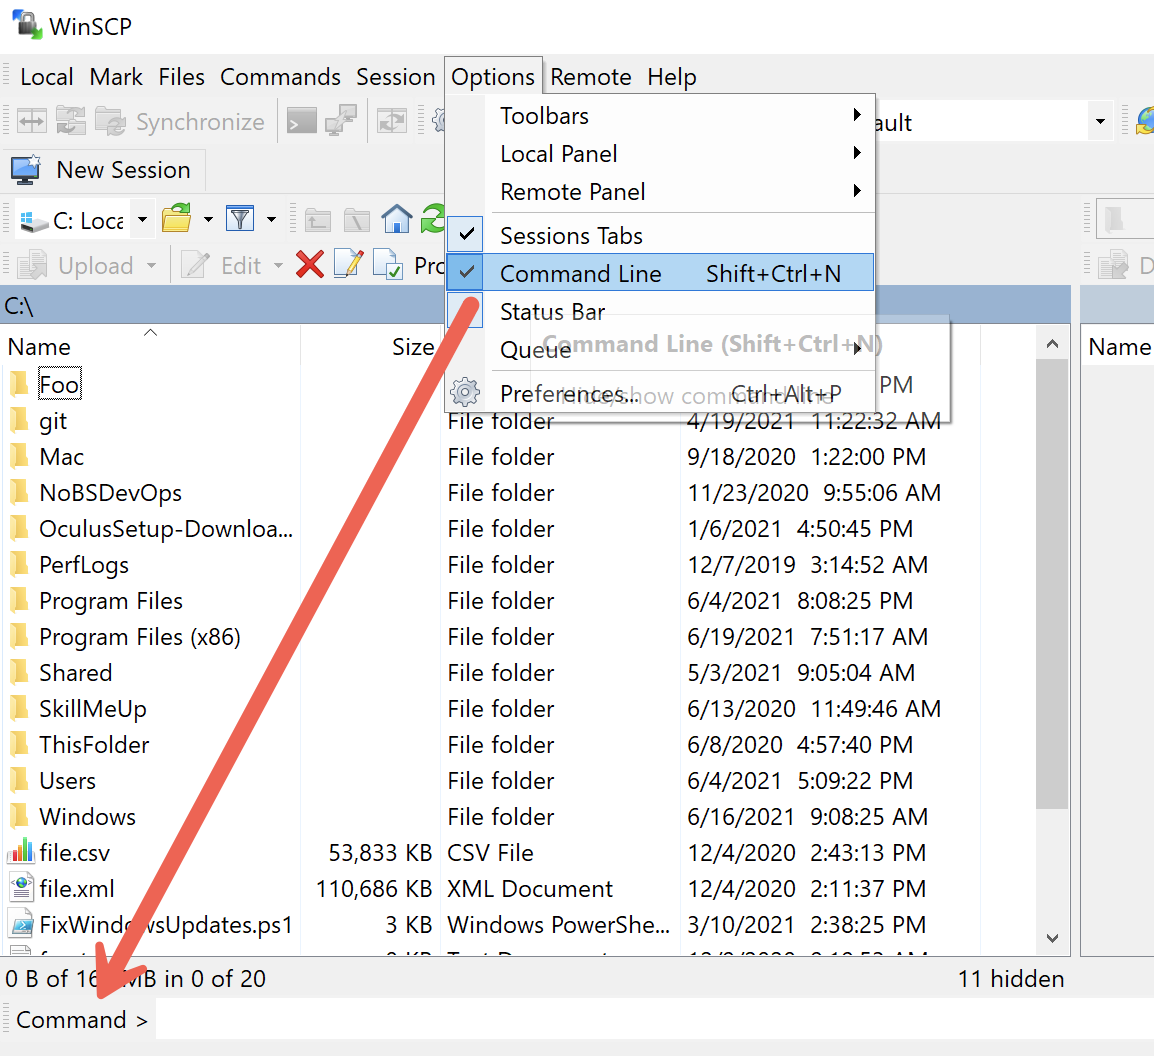Image resolution: width=1154 pixels, height=1056 pixels.
Task: Click into the Command input field
Action: click(654, 1019)
